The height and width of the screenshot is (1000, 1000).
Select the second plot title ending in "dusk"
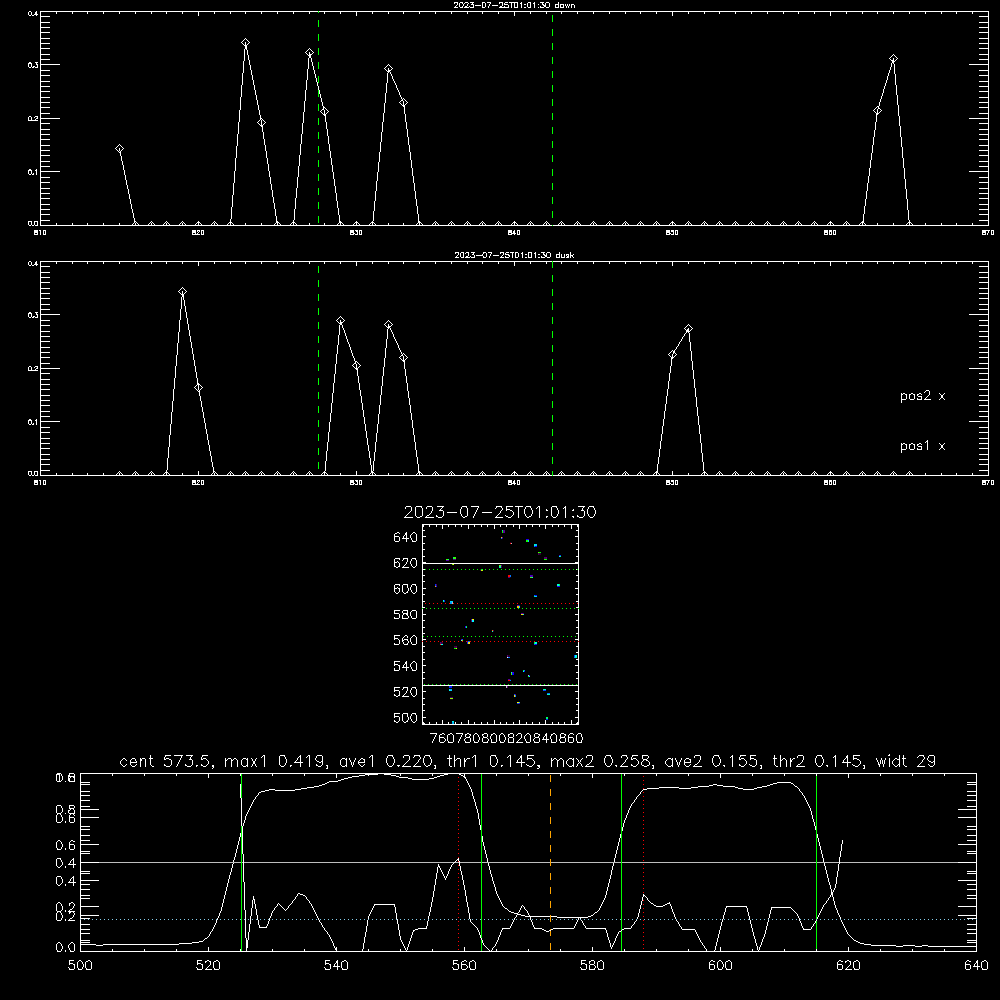click(514, 255)
